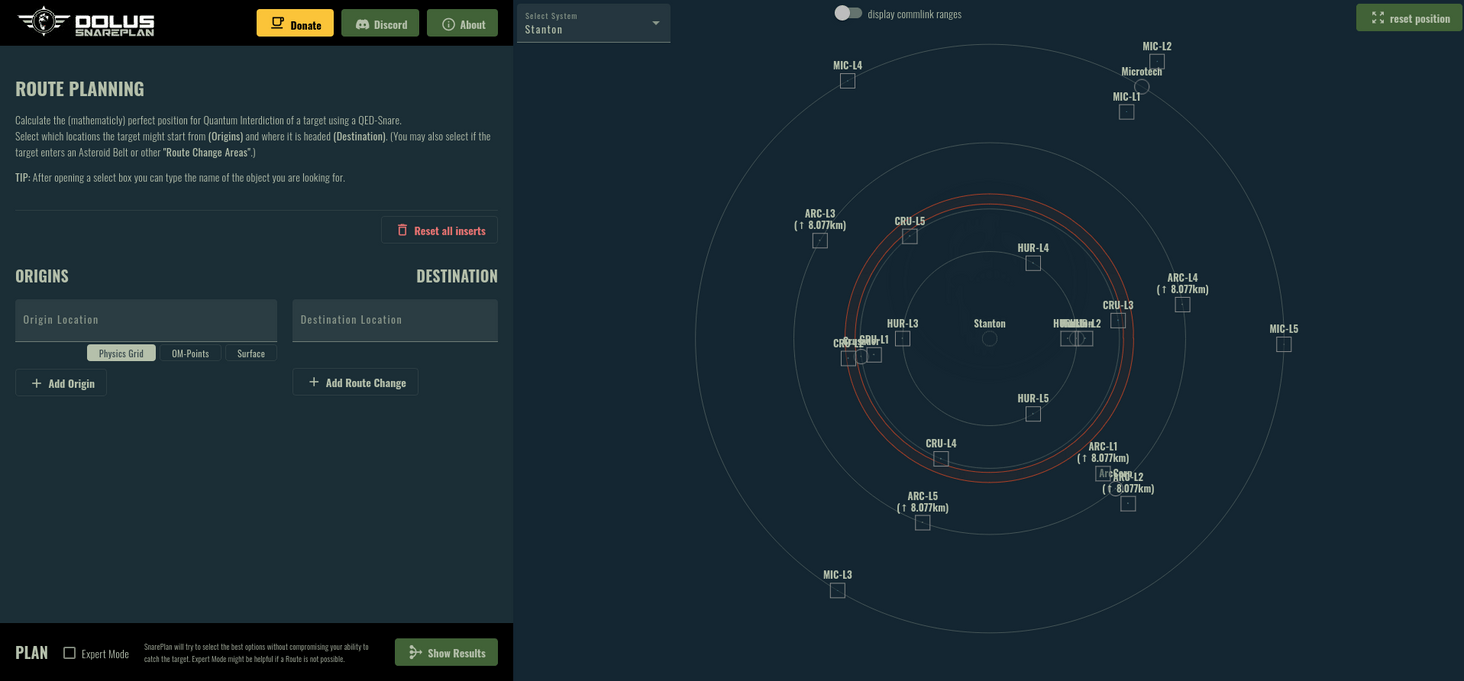Click the Stanton star at the center
Screen dimensions: 1464x681
(989, 339)
